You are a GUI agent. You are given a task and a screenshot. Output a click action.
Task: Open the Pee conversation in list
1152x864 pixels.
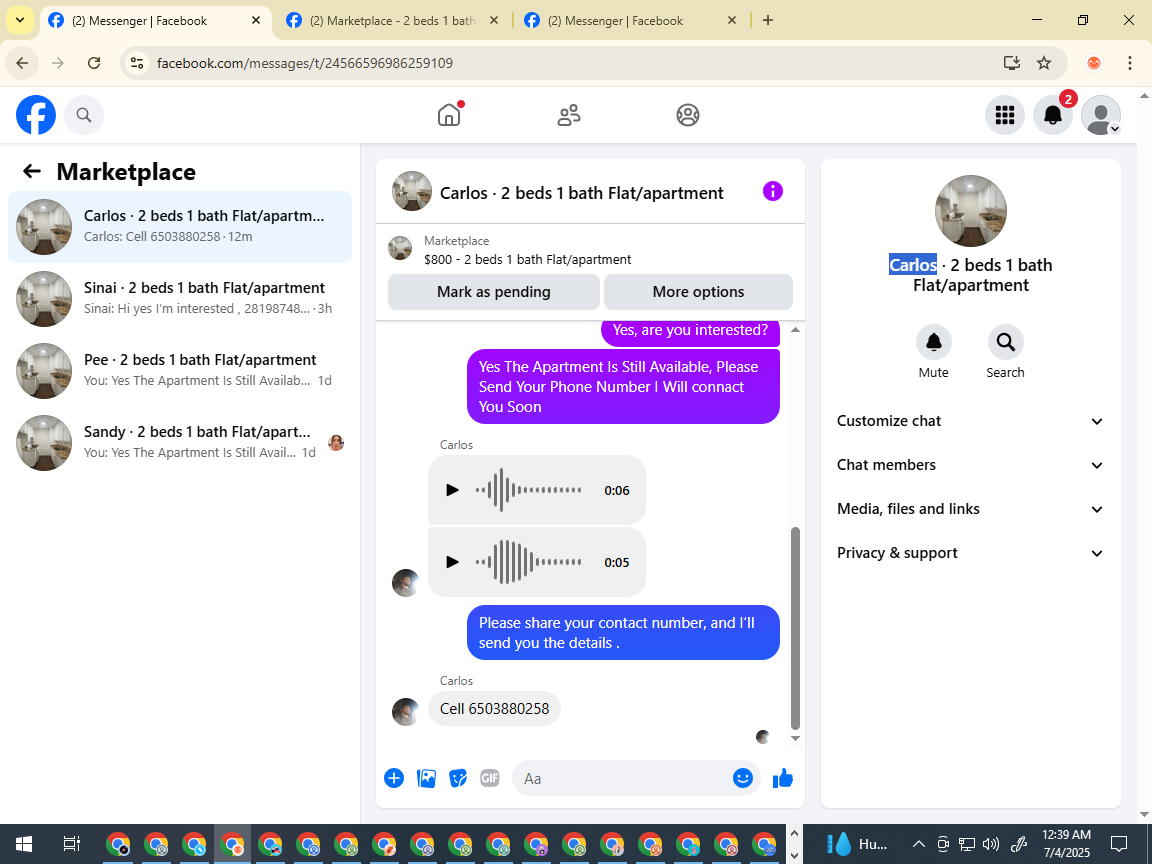[180, 370]
